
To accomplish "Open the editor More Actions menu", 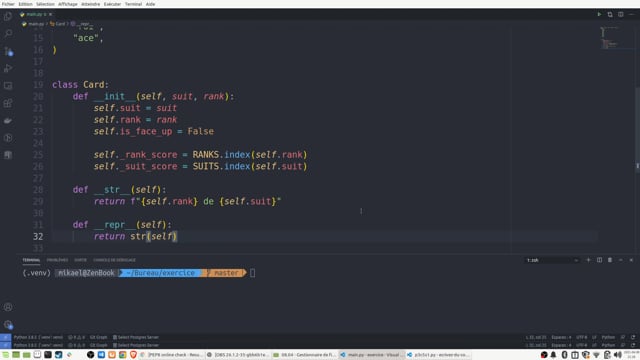I will (x=631, y=14).
